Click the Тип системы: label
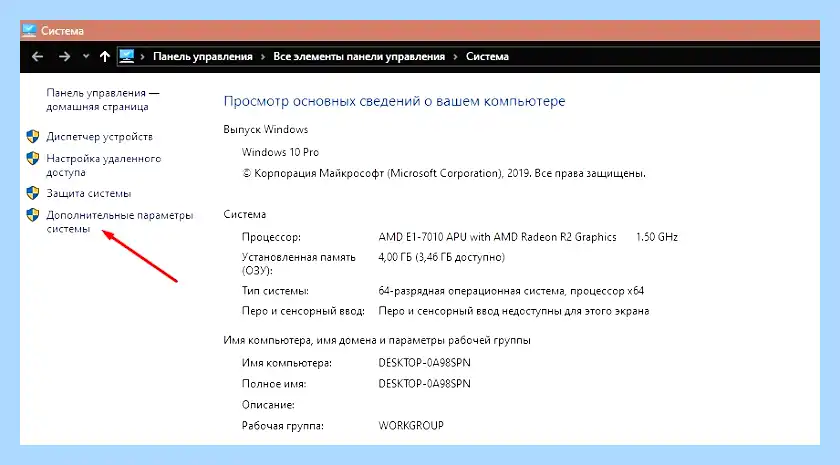 tap(275, 291)
